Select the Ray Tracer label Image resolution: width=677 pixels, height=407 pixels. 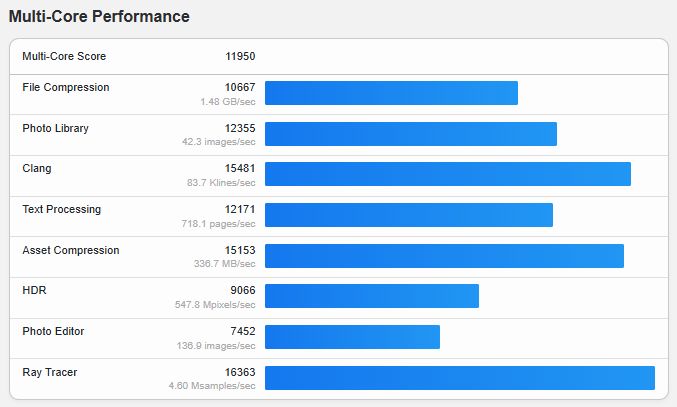[50, 372]
